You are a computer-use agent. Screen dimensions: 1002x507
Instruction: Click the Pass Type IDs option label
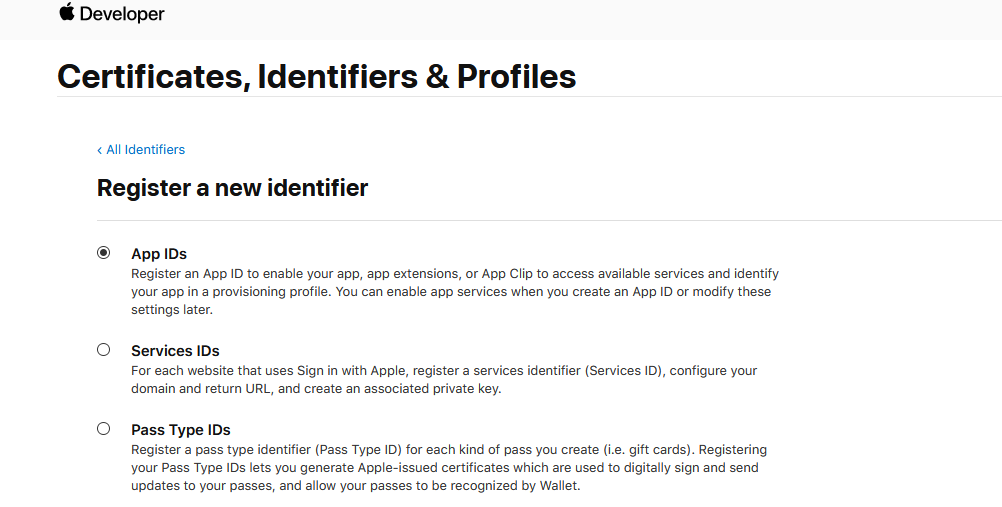coord(181,430)
